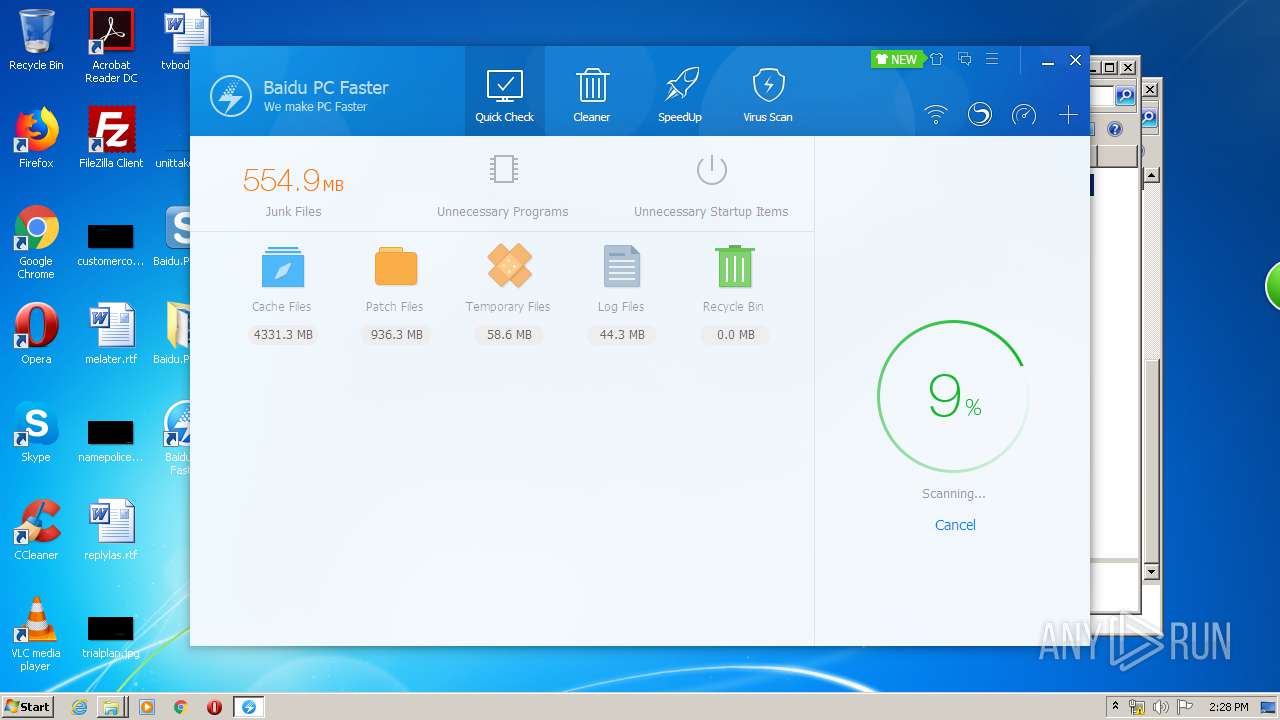Image resolution: width=1280 pixels, height=720 pixels.
Task: Select the trialplan.jpg desktop file
Action: [x=111, y=636]
